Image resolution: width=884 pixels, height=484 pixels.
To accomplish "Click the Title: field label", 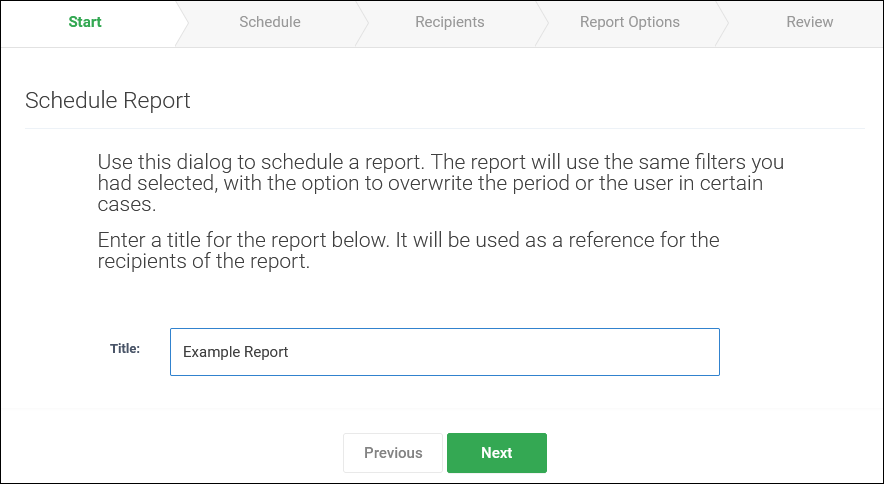I will point(125,349).
